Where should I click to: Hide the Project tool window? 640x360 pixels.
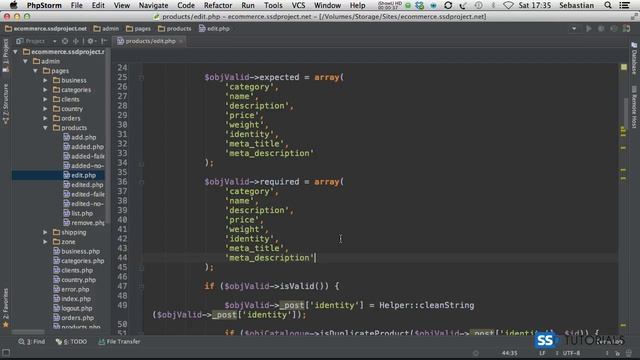pyautogui.click(x=104, y=41)
